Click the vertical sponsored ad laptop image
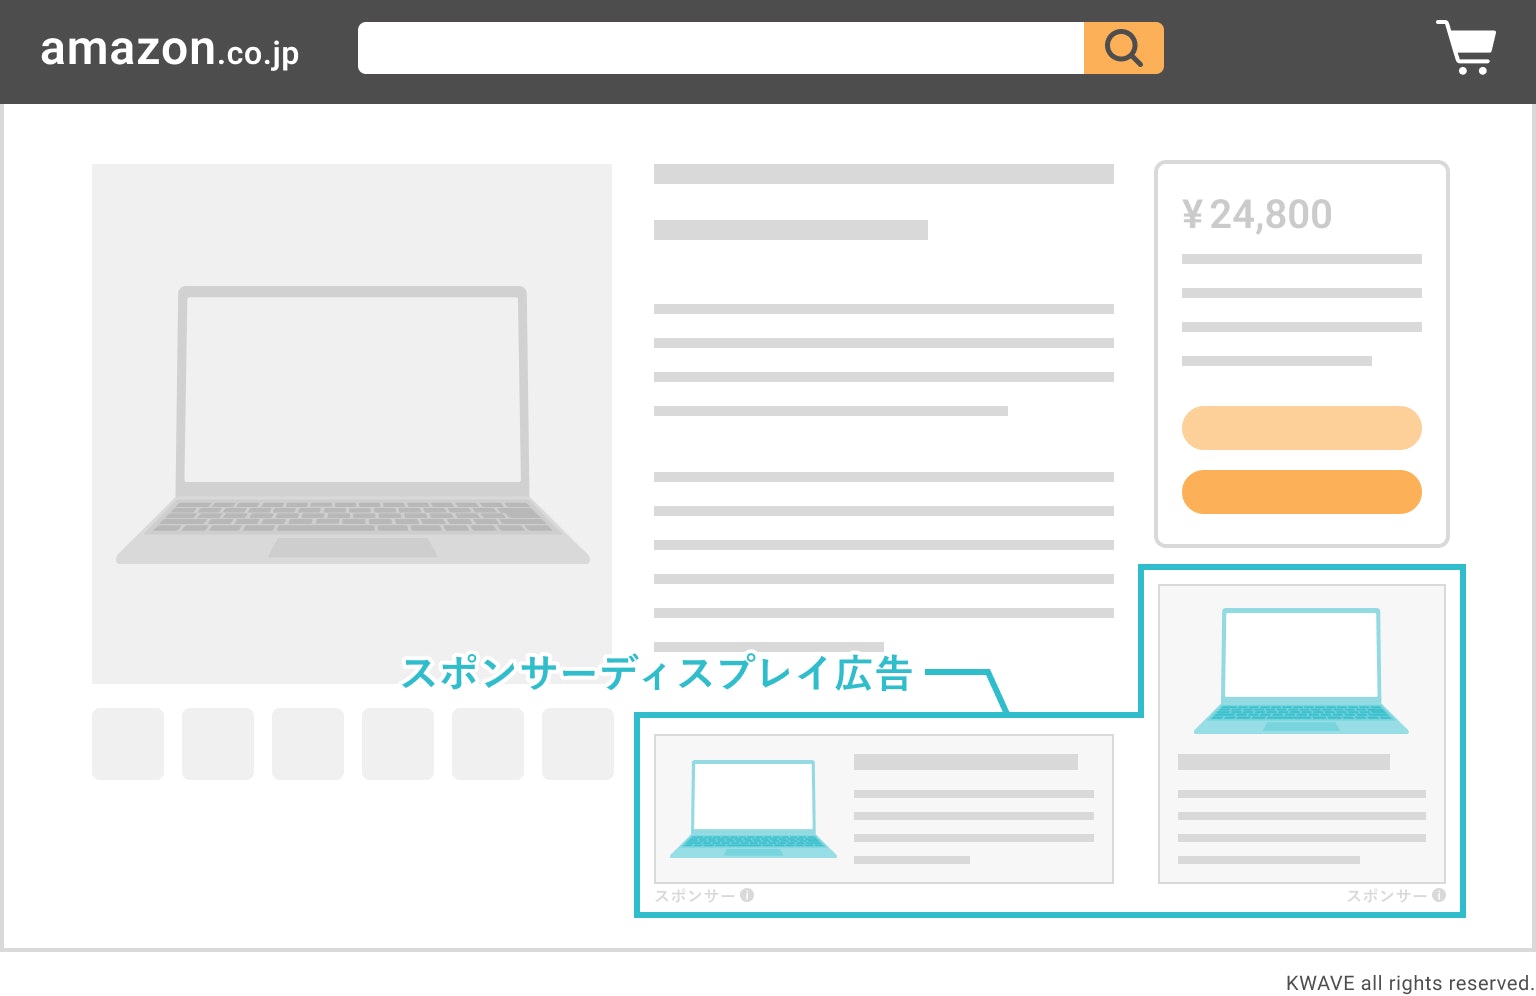 (x=1301, y=671)
